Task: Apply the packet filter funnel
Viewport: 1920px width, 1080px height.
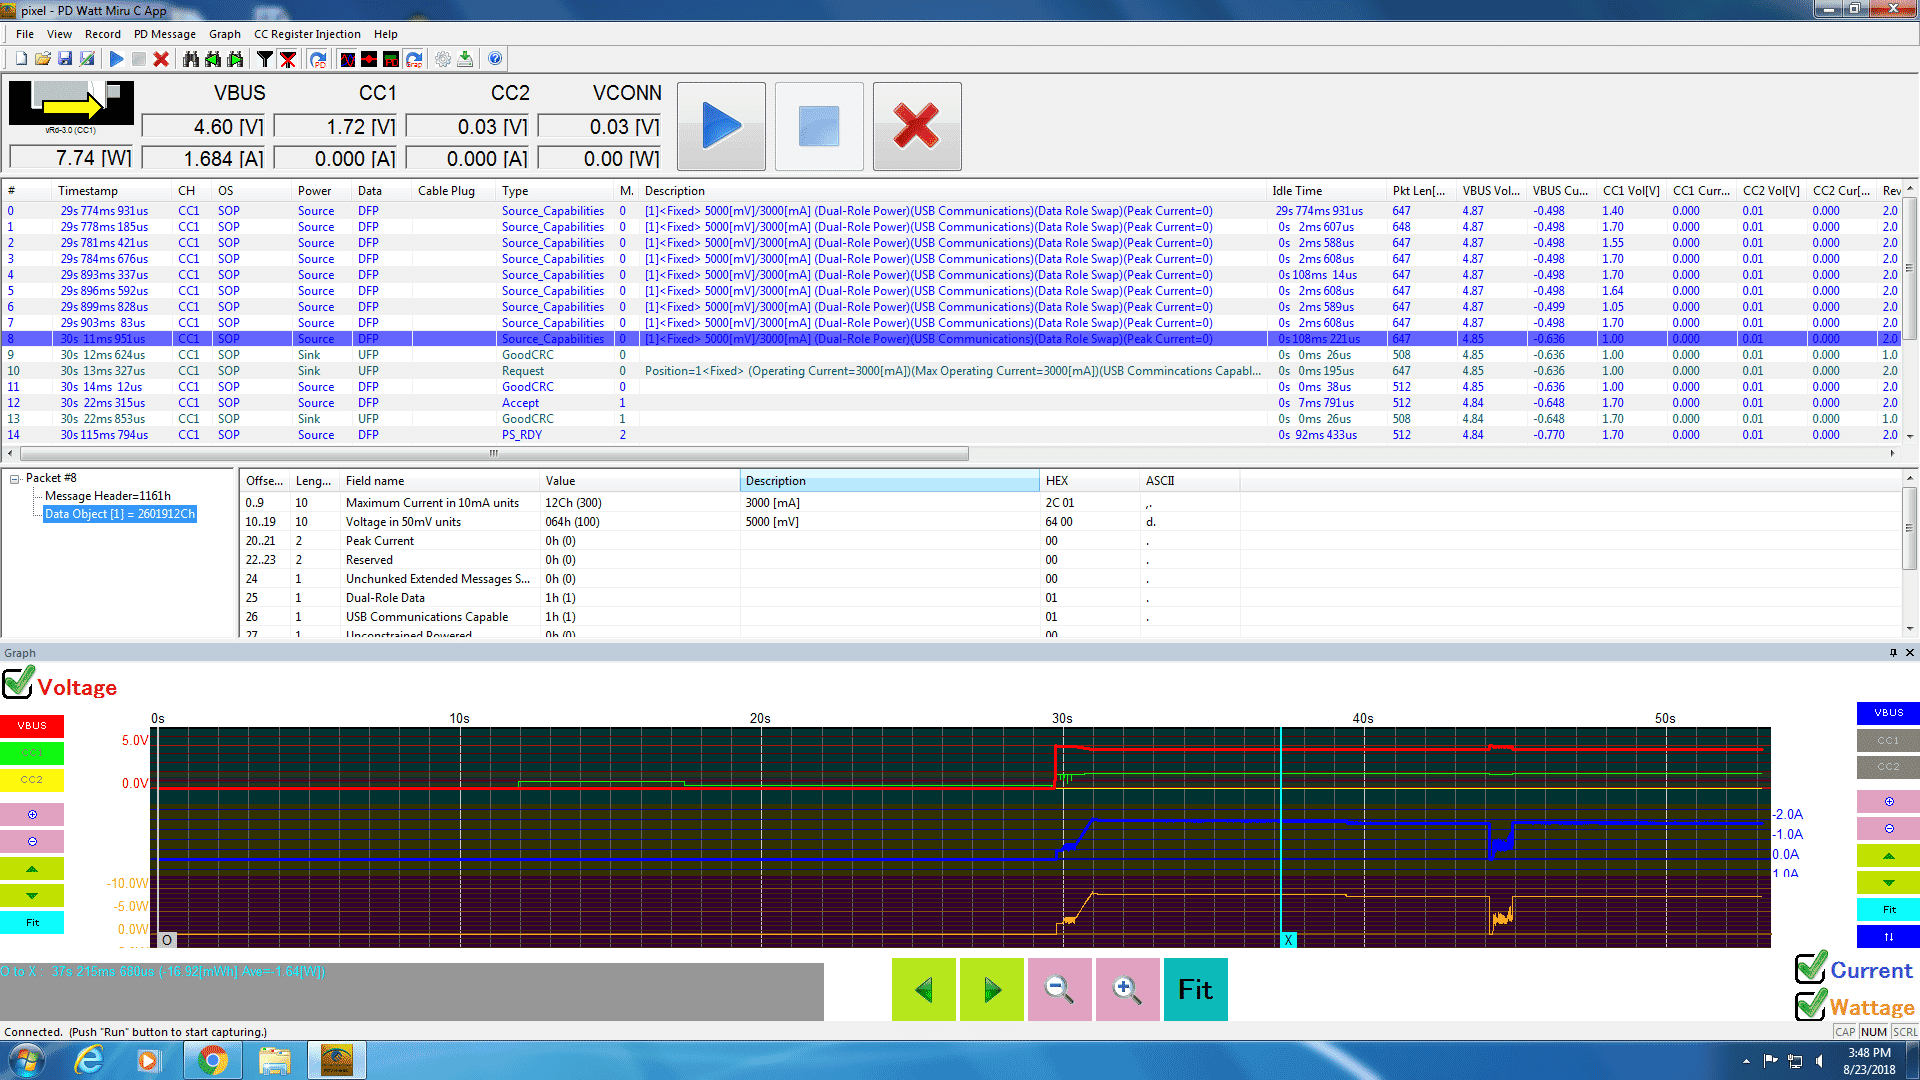Action: [264, 59]
